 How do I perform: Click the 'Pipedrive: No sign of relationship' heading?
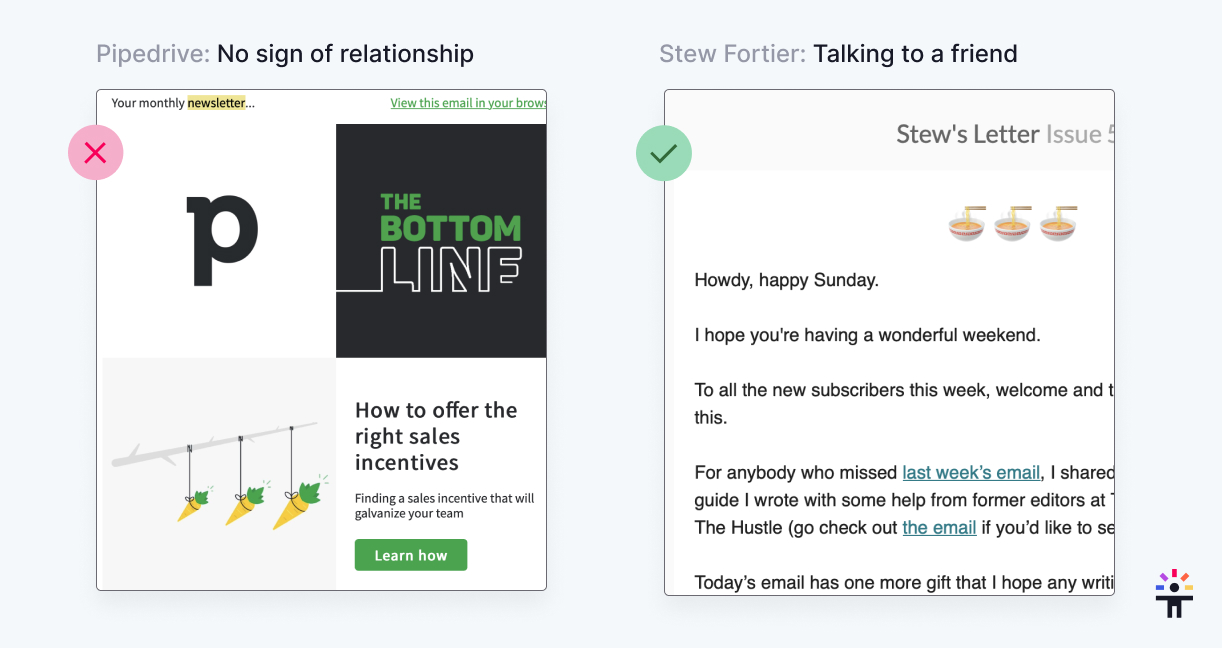point(285,54)
